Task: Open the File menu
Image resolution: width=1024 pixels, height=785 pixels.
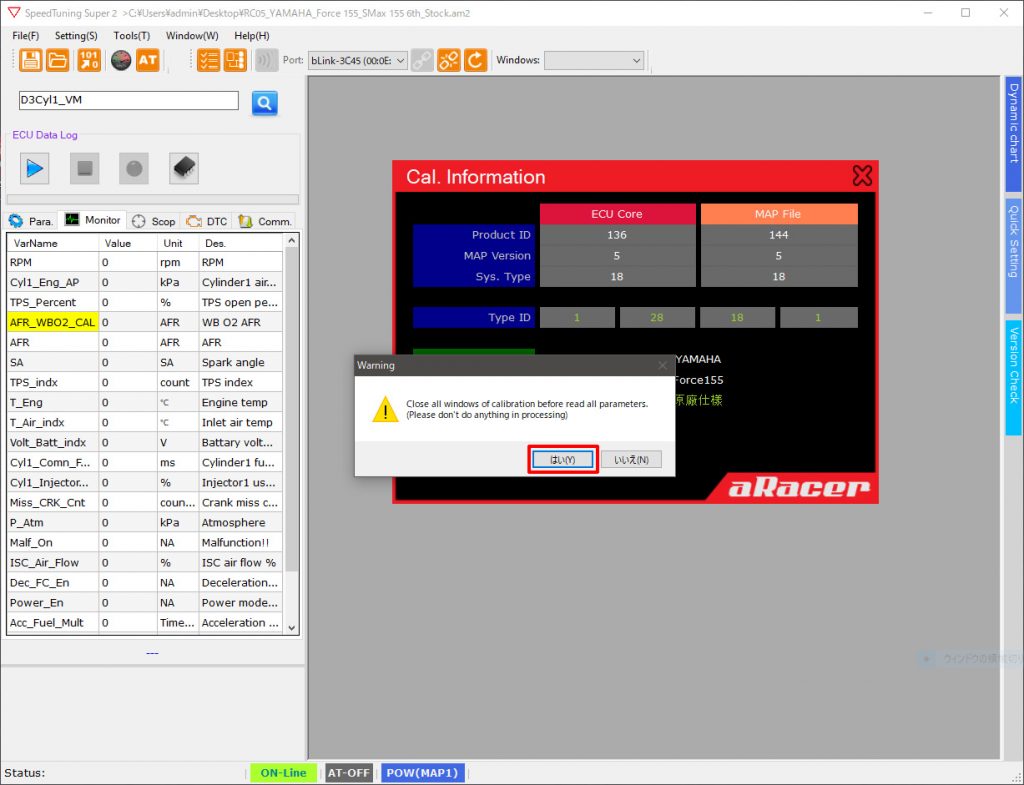Action: [x=25, y=36]
